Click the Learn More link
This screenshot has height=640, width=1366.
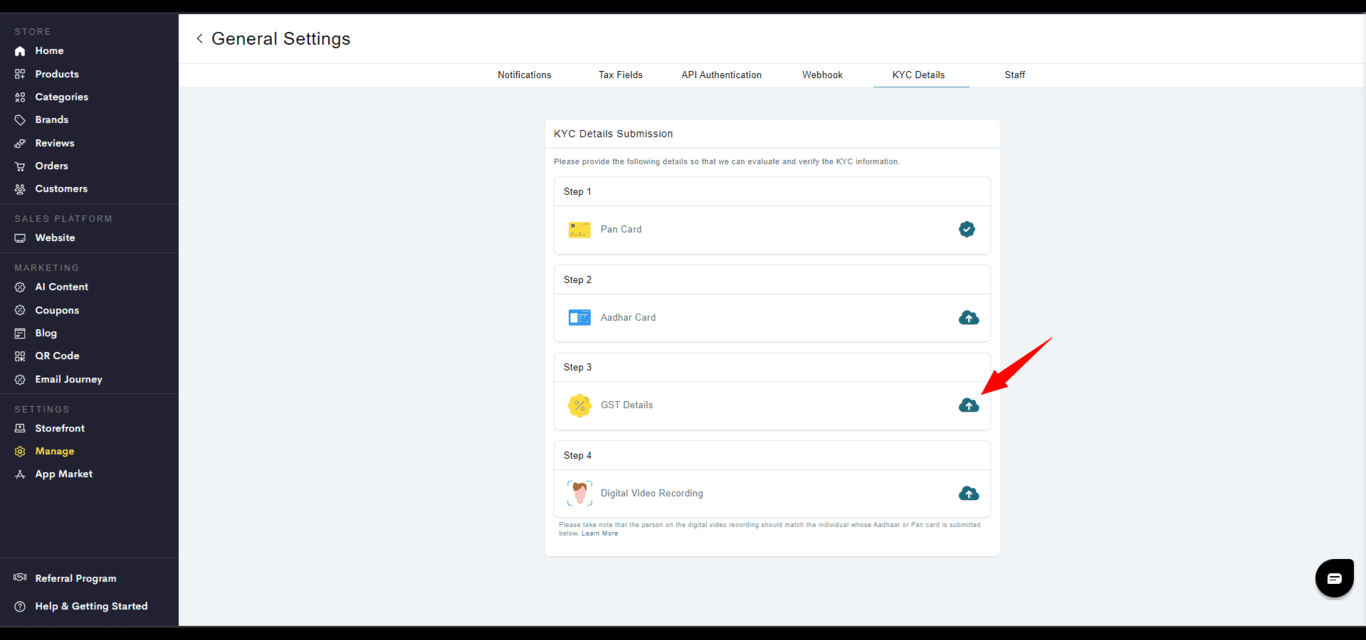tap(600, 534)
